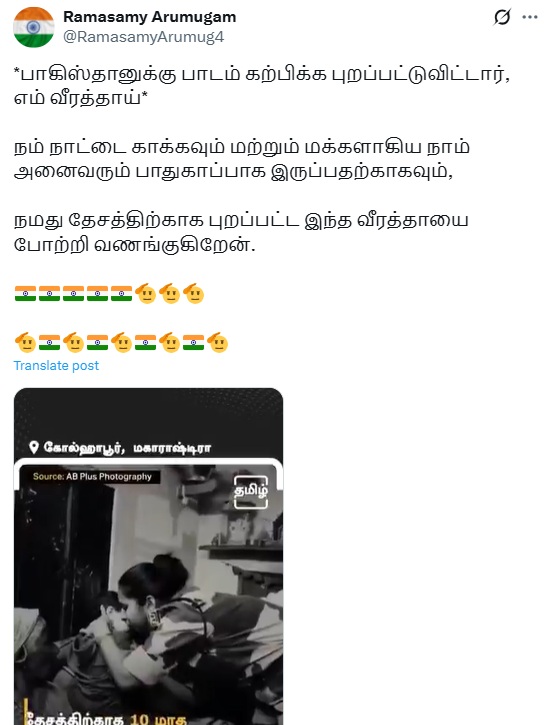Viewport: 548px width, 725px height.
Task: Click the தேசத்திற்காக 10 மாத video caption
Action: coord(107,718)
